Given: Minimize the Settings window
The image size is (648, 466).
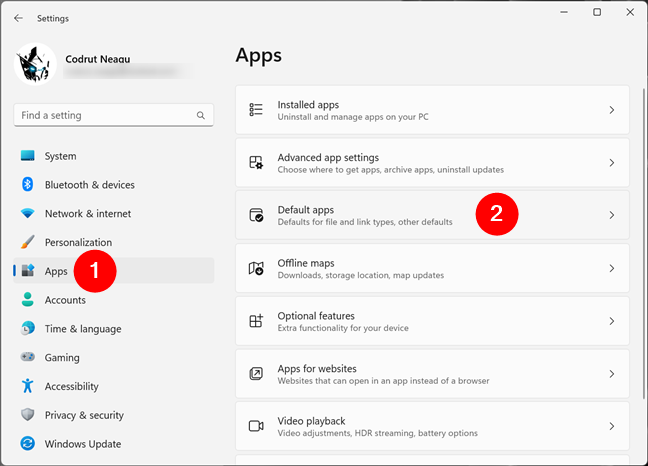Looking at the screenshot, I should 564,12.
